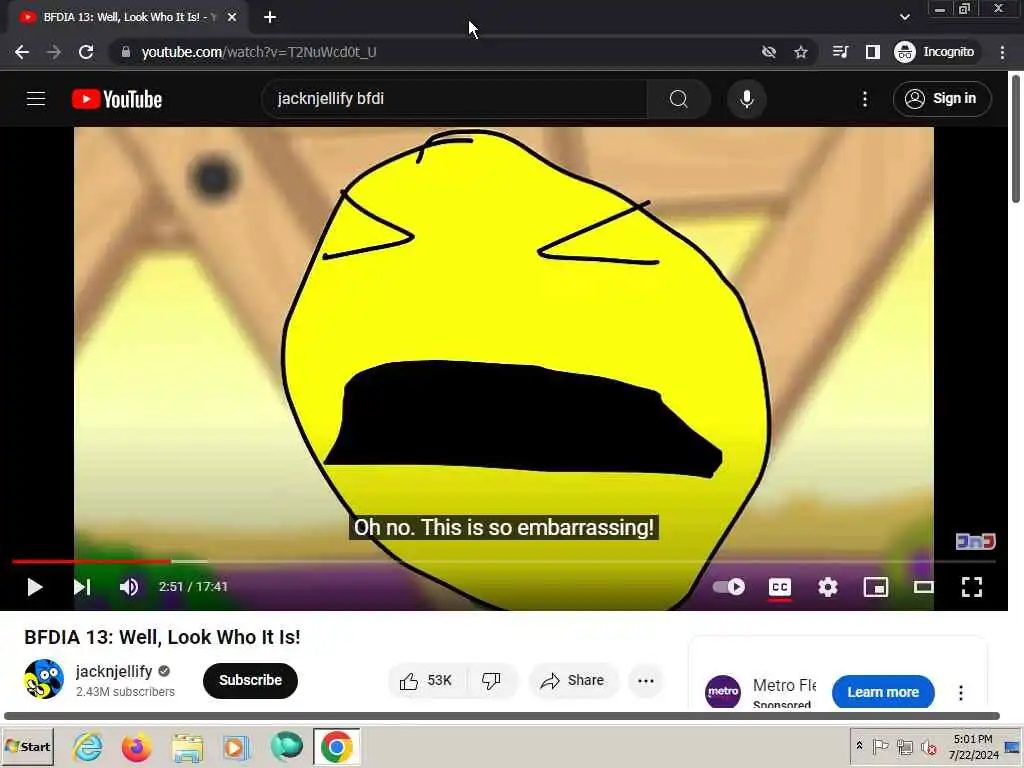
Task: Go to YouTube home via logo
Action: coord(117,99)
